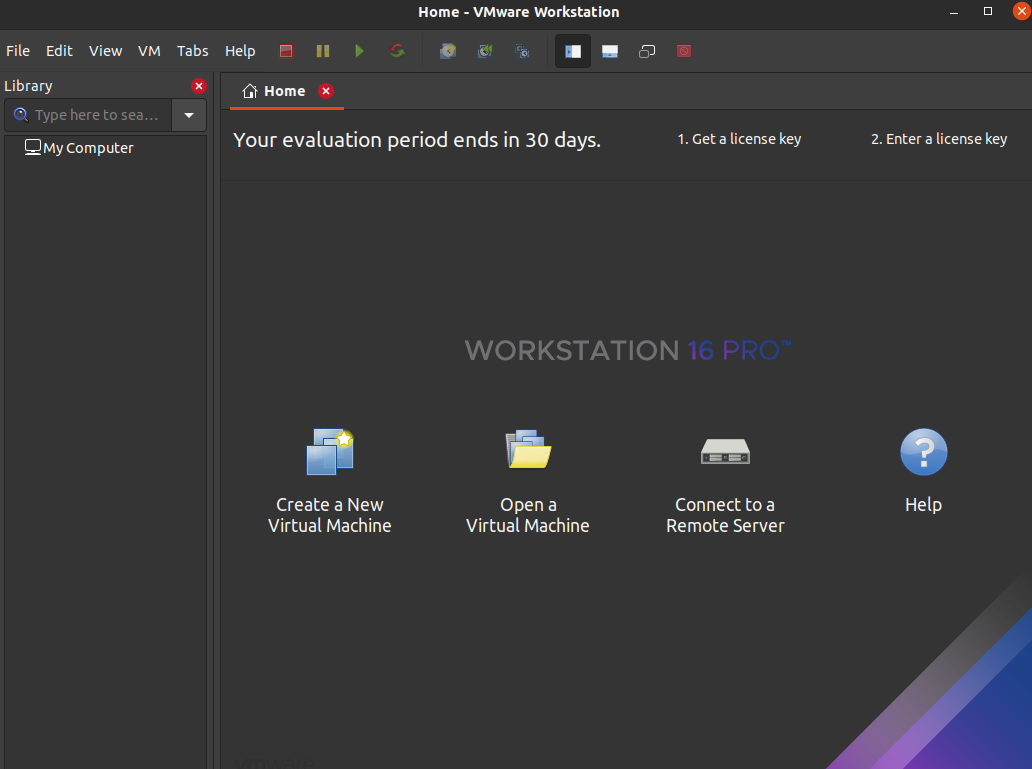
Task: Maximize the VMware Workstation window
Action: (x=988, y=11)
